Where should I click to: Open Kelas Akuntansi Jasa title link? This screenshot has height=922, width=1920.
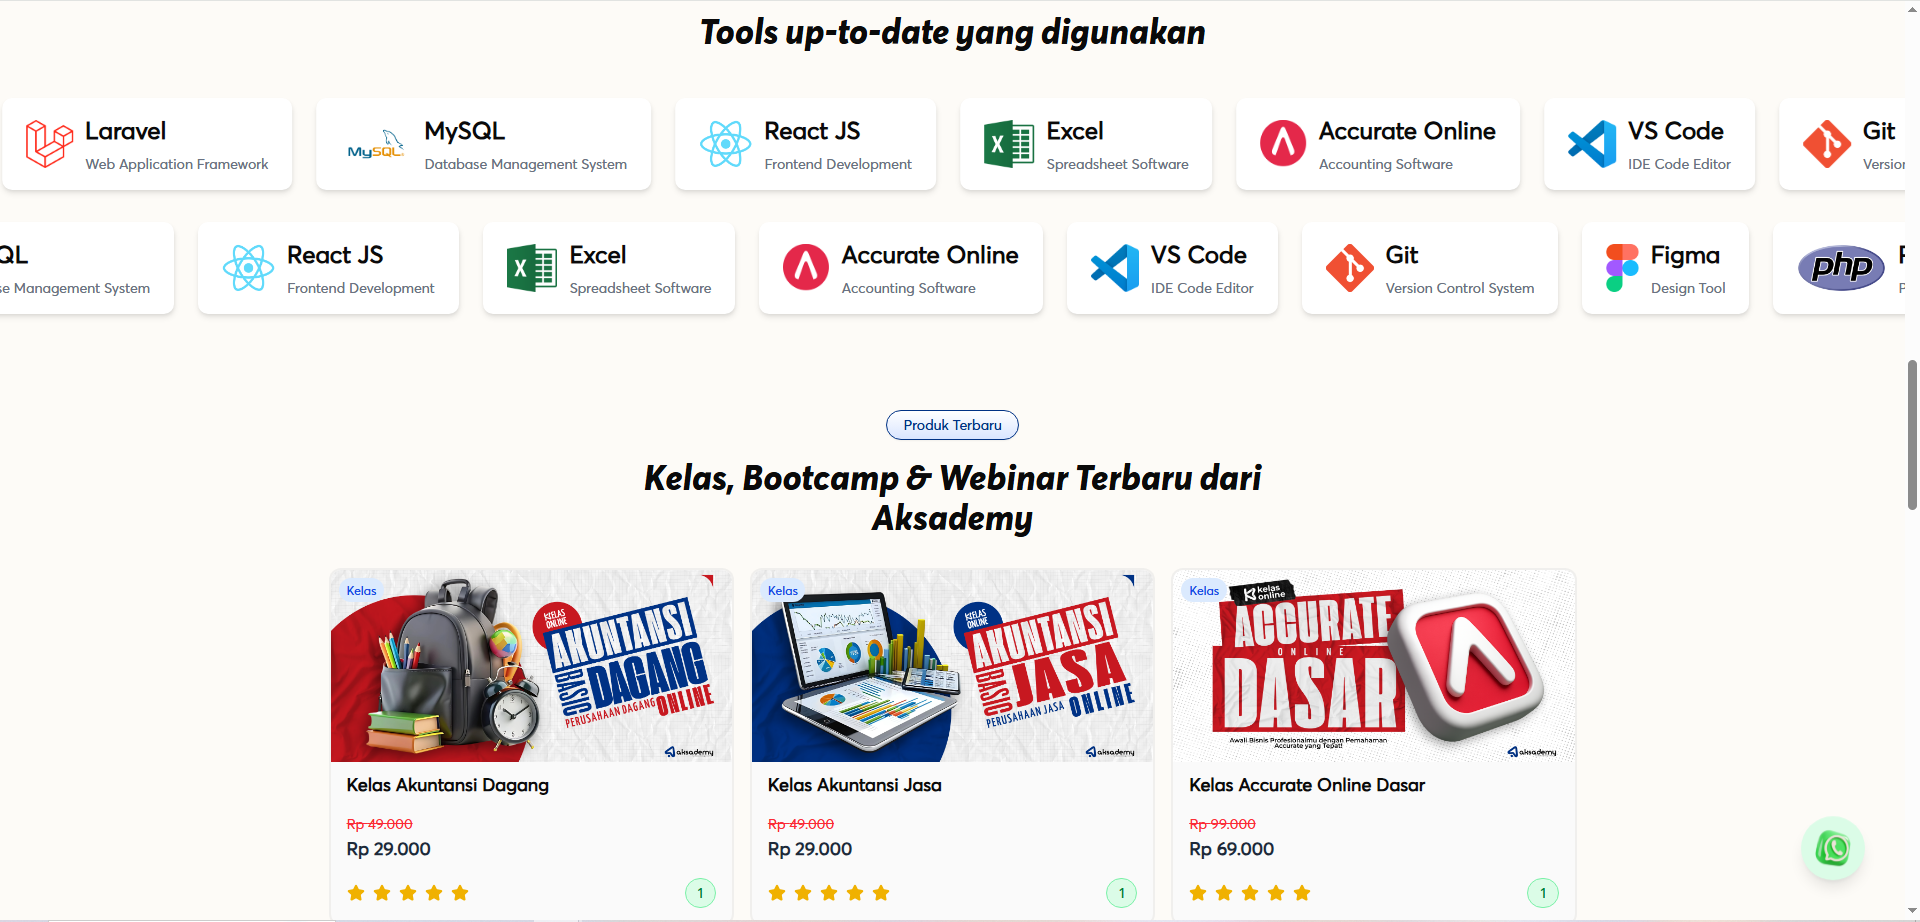pyautogui.click(x=855, y=785)
